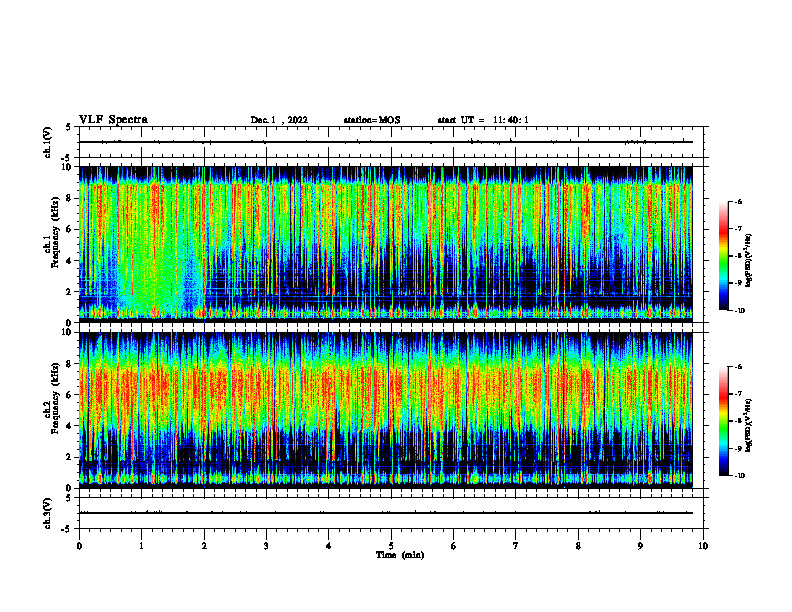
Task: Click the ch.1 spectrogram color scale bar
Action: (x=724, y=256)
